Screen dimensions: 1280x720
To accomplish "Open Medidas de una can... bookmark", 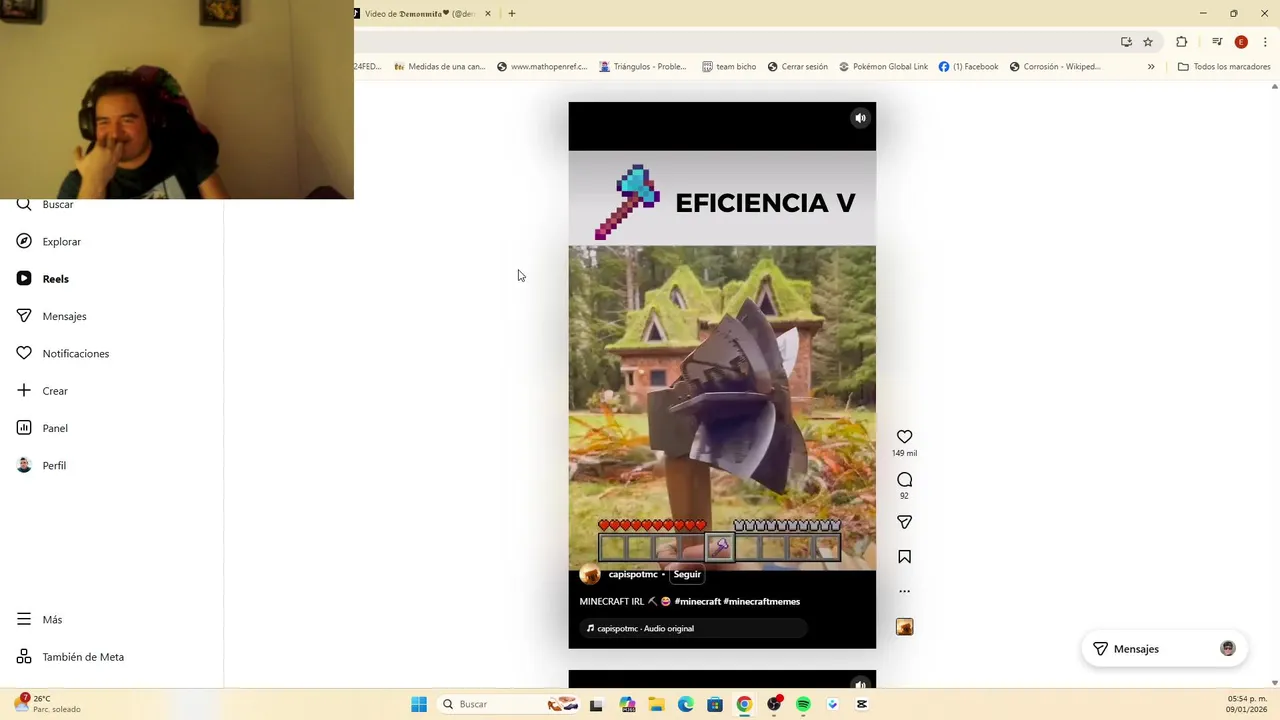I will point(439,67).
